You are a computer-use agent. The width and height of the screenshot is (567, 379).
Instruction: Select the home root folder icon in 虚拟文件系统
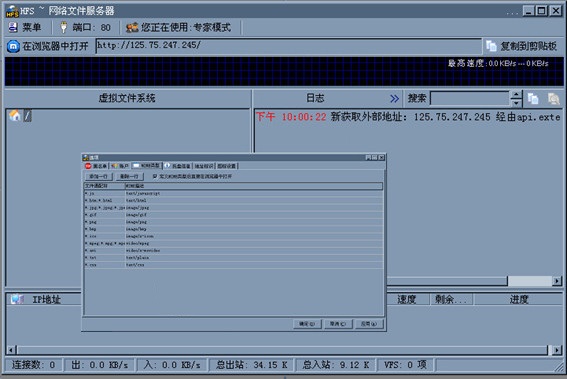(15, 116)
